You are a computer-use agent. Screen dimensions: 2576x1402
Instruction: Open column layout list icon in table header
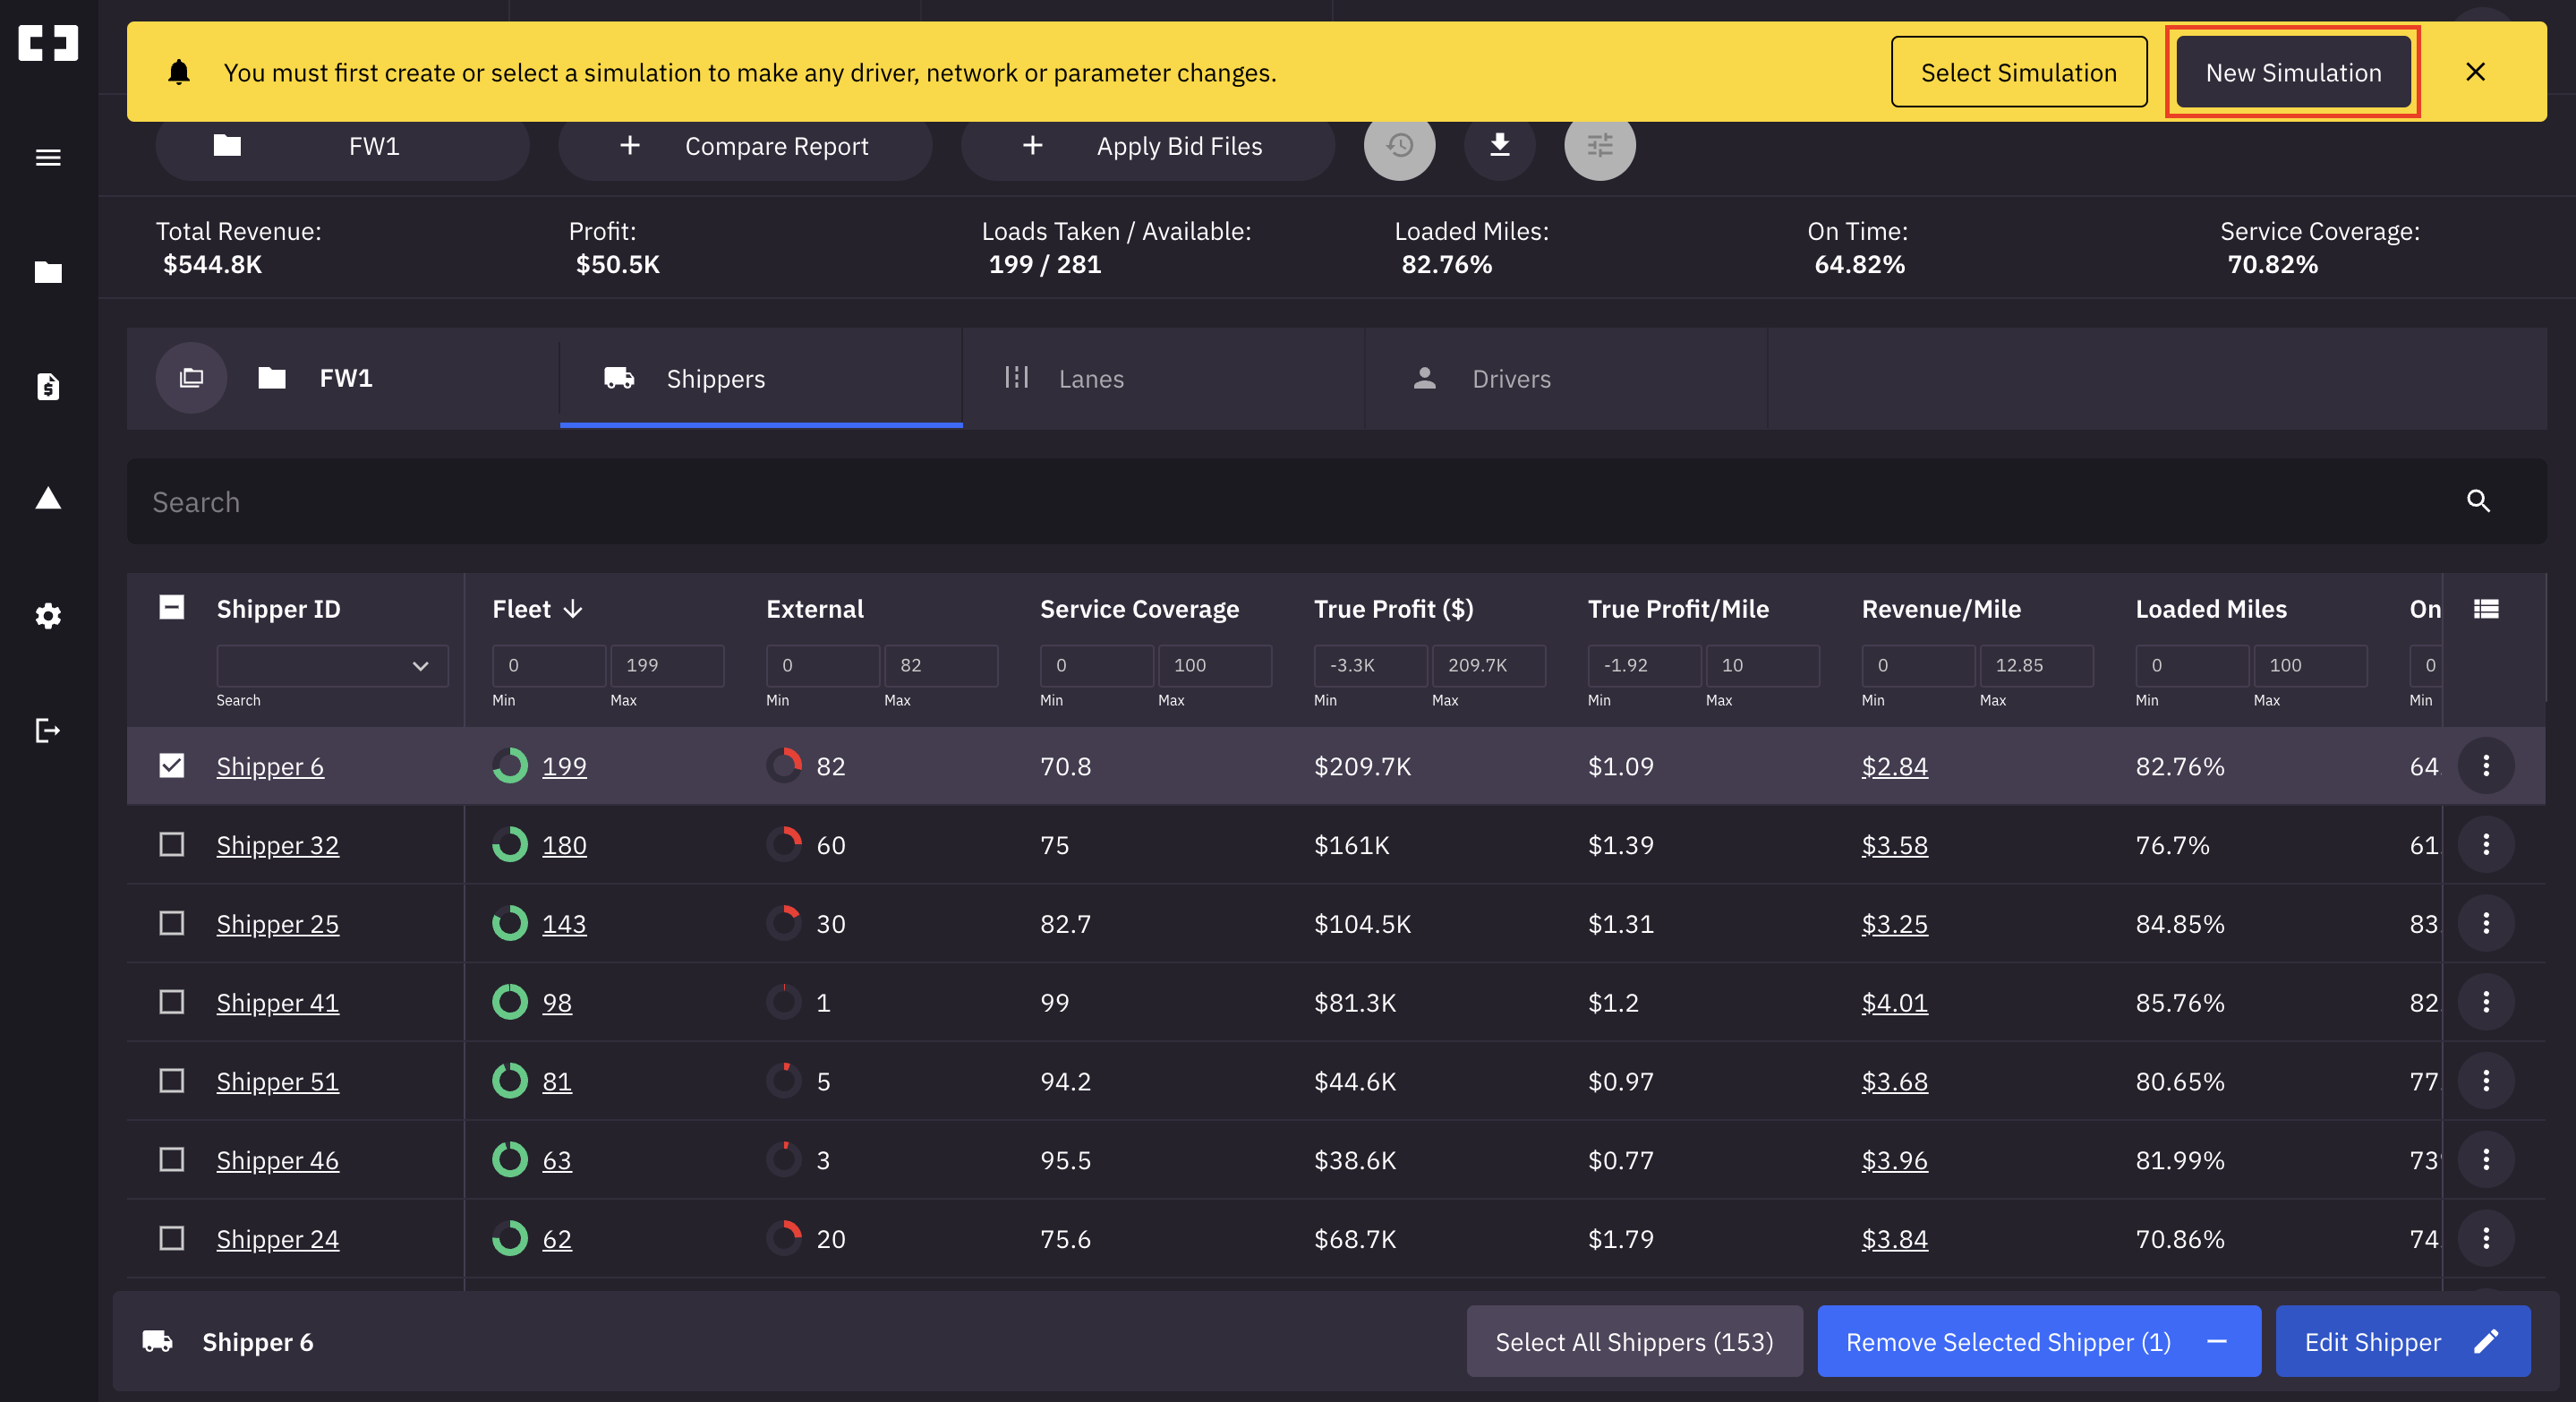point(2485,609)
